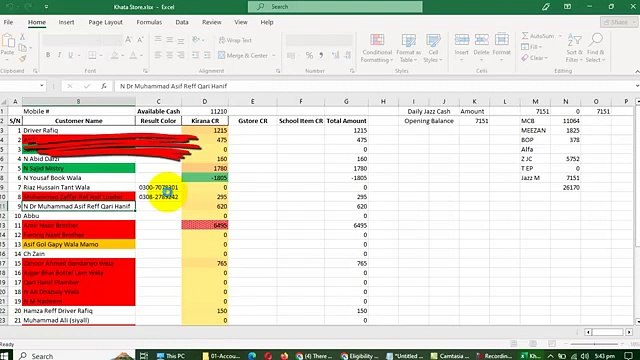Viewport: 640px width, 360px height.
Task: Toggle Underline formatting
Action: point(71,55)
